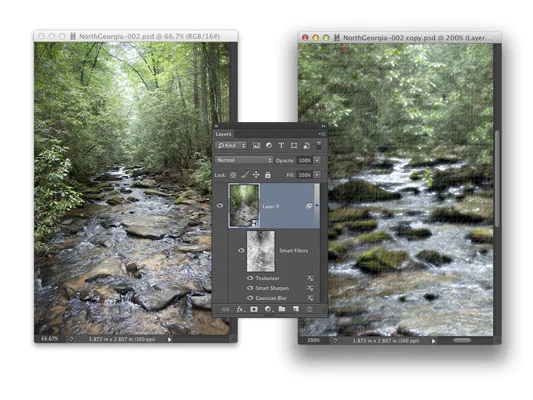Toggle the layer filtering switch
The image size is (533, 400).
(319, 145)
